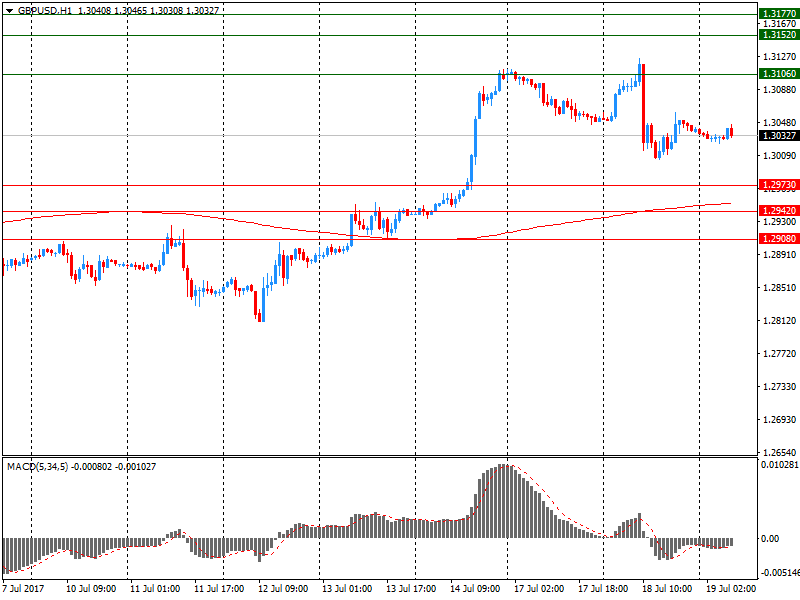Viewport: 800px width, 600px height.
Task: Click the 1.28910 price scale value
Action: coord(779,254)
